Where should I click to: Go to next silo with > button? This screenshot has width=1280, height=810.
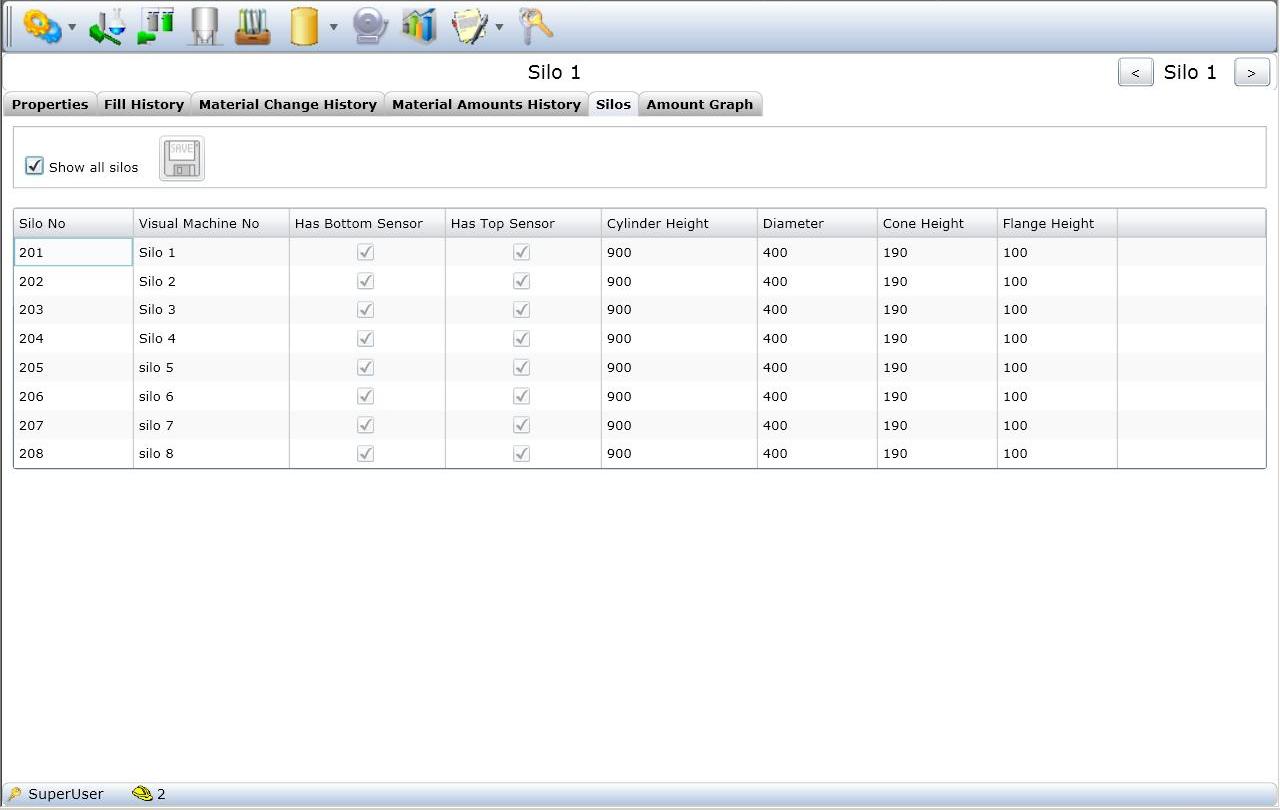coord(1251,73)
